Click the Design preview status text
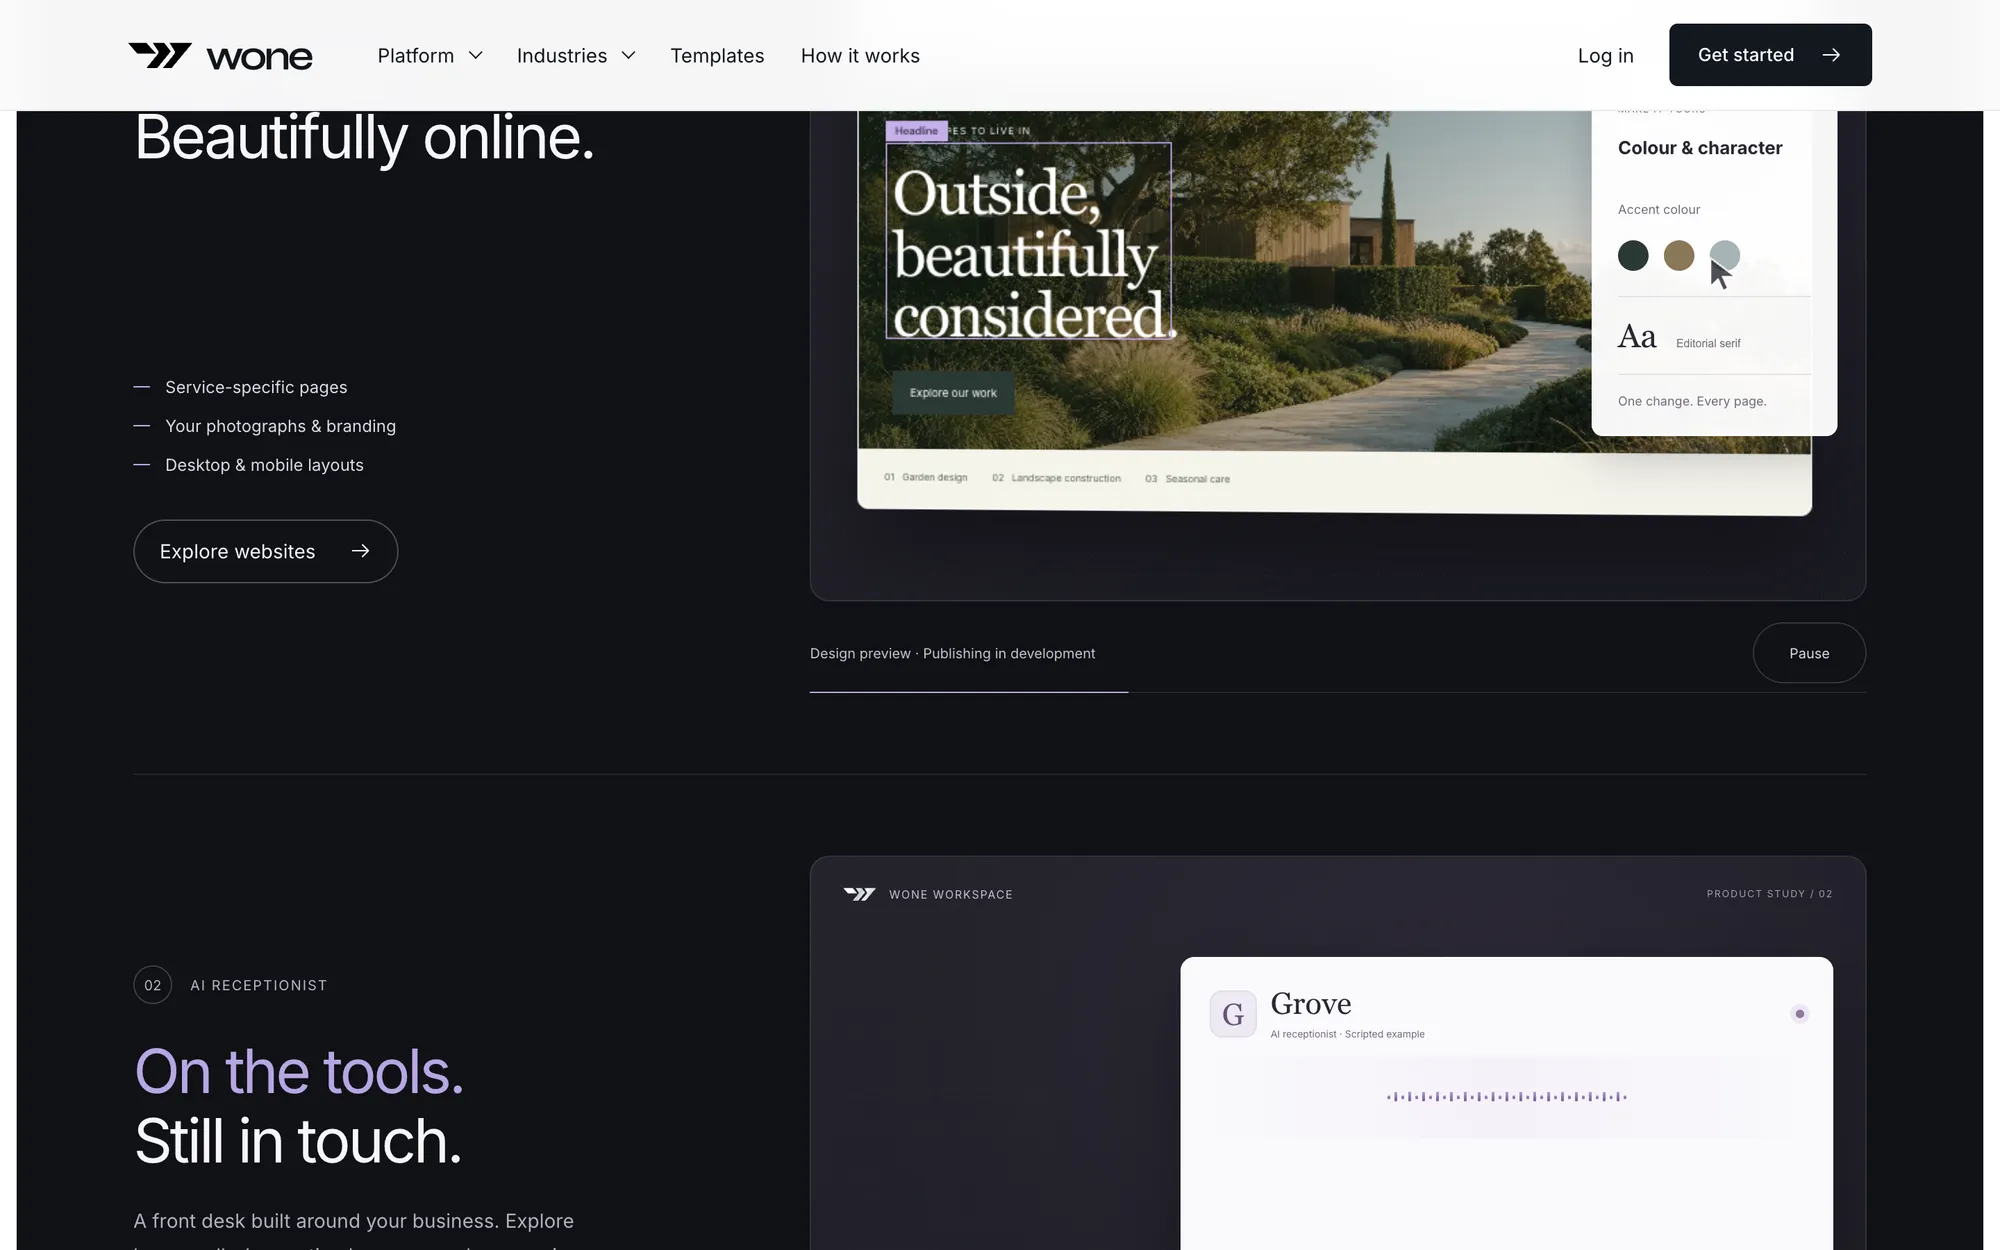 952,653
